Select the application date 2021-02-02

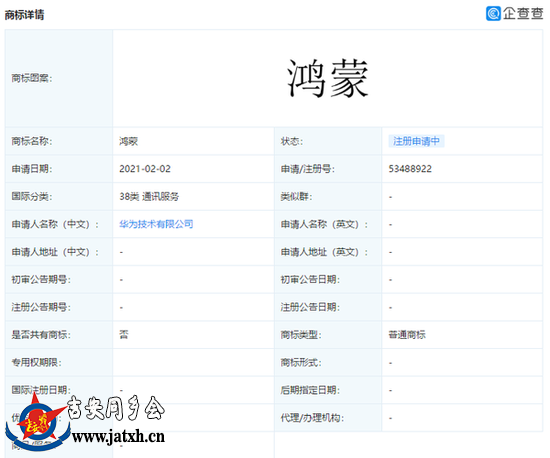(145, 169)
